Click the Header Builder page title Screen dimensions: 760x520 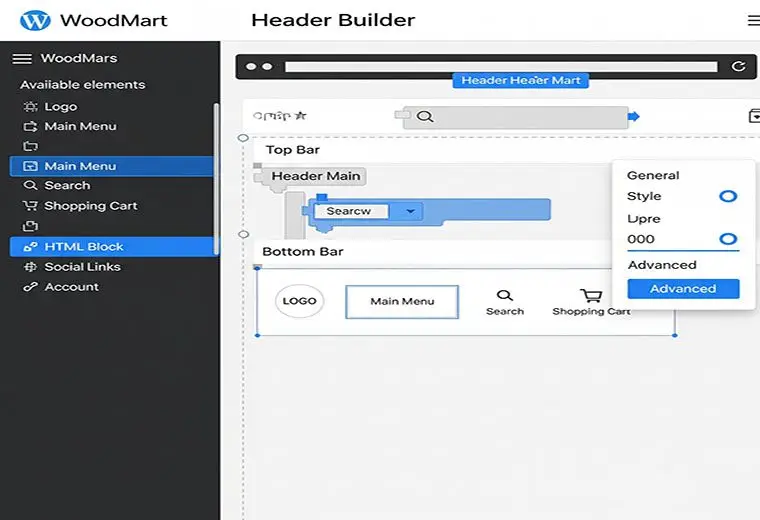click(333, 20)
